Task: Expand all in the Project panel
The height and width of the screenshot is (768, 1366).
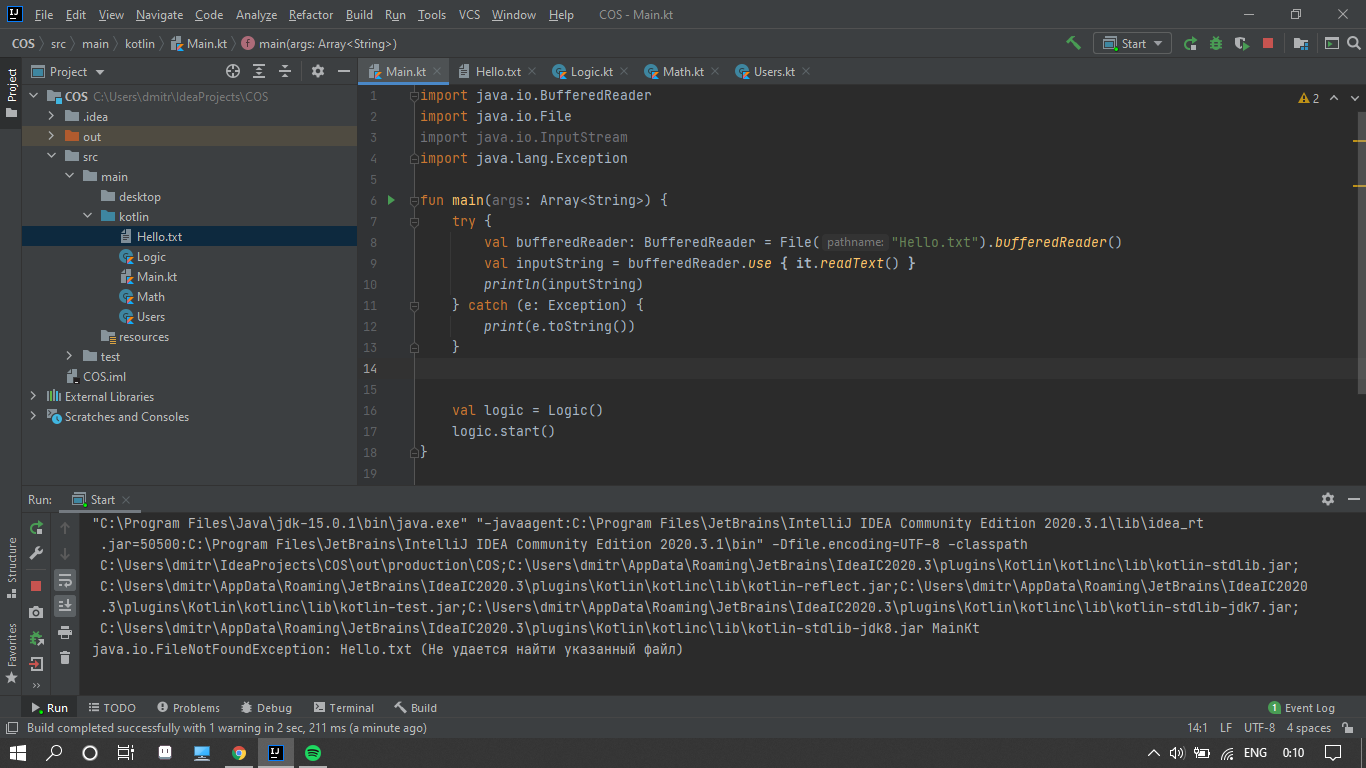Action: [259, 71]
